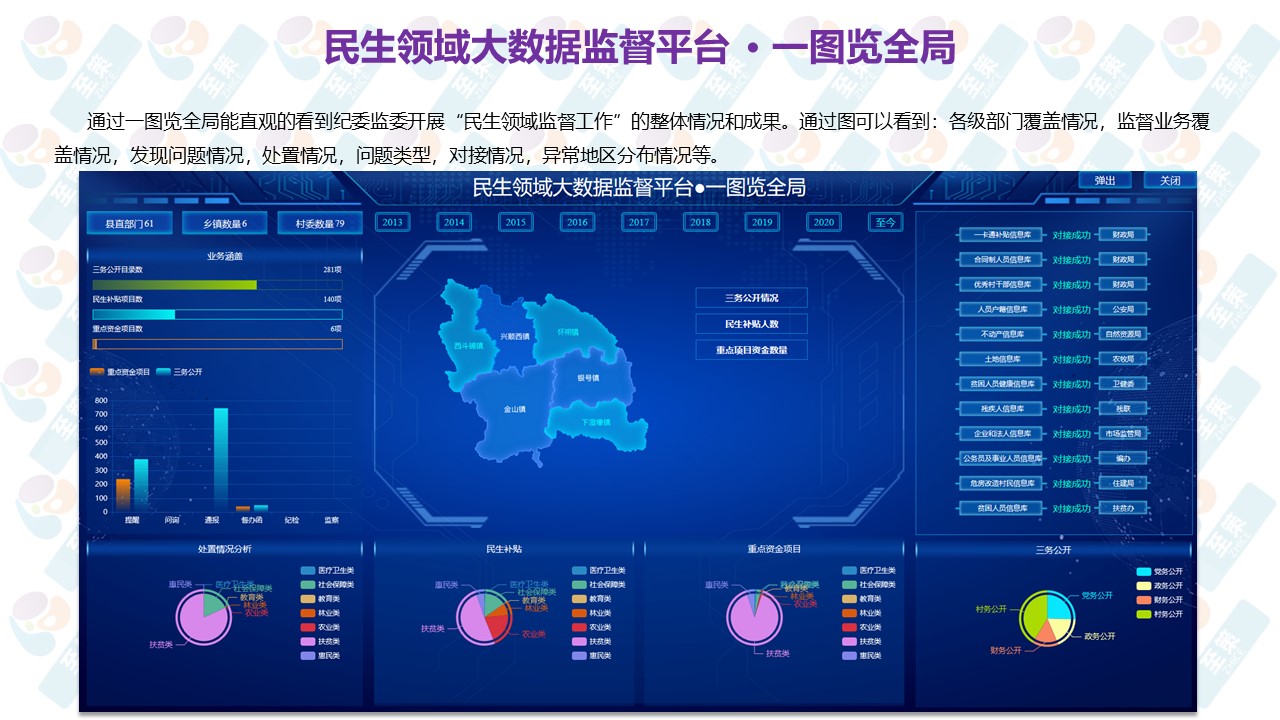Select the 2013 year tab
The width and height of the screenshot is (1280, 720).
click(393, 222)
